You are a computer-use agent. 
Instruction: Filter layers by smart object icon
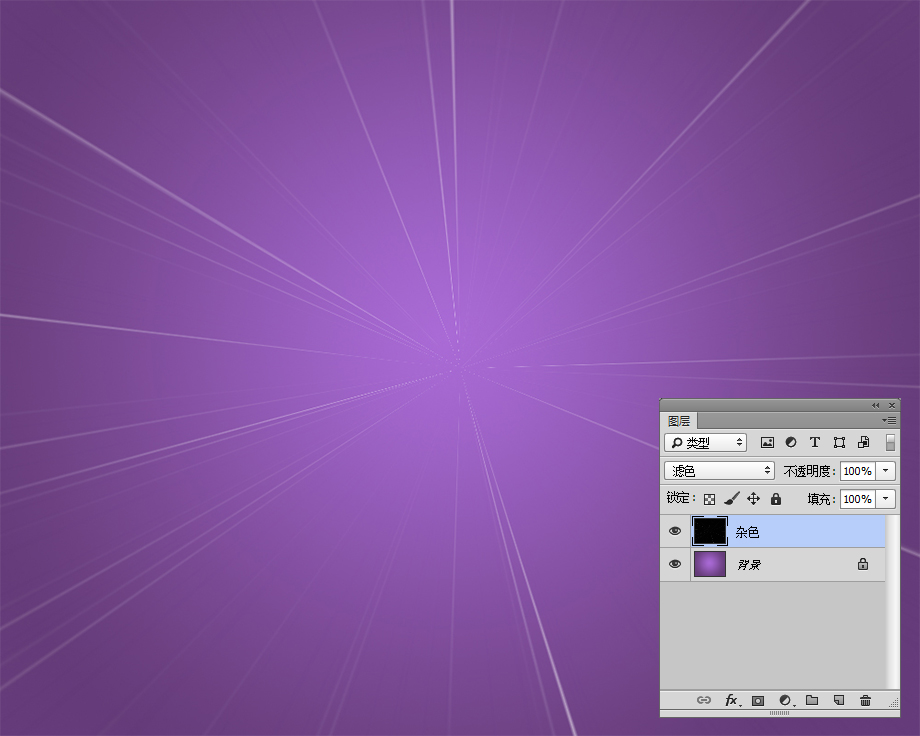point(864,443)
